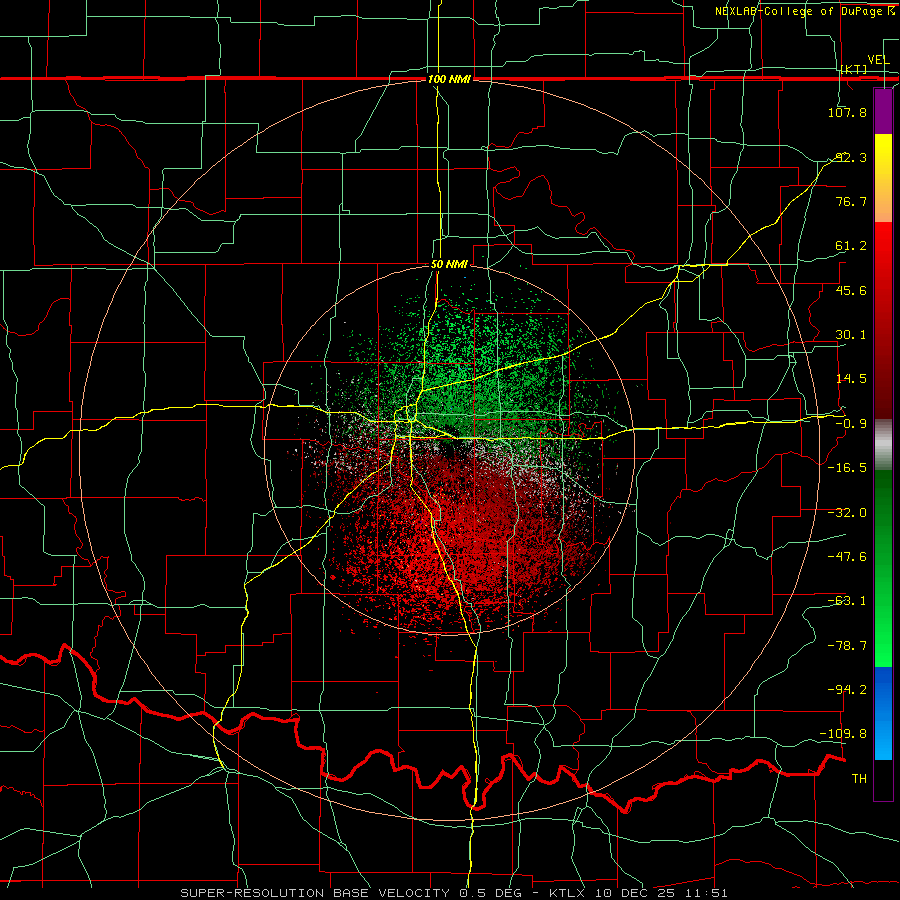The height and width of the screenshot is (900, 900).
Task: Select the -16.5 scale value
Action: point(847,468)
